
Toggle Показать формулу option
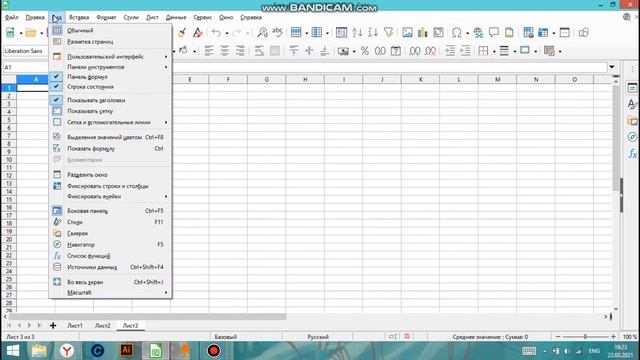click(x=110, y=149)
